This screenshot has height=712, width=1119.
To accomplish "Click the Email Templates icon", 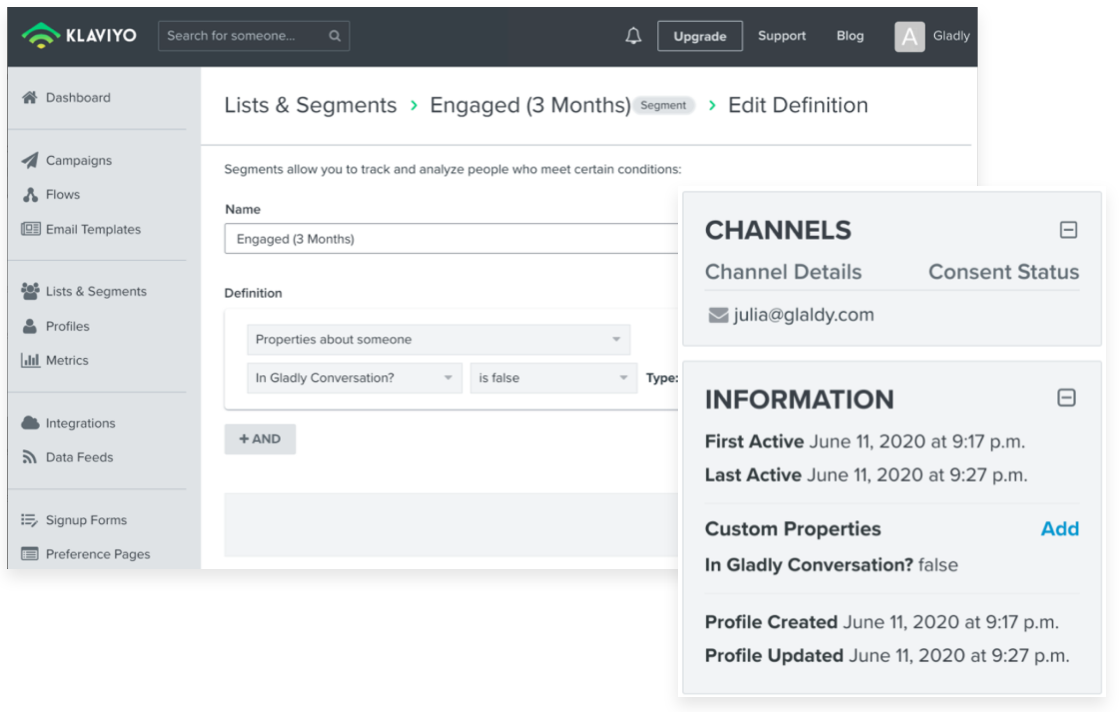I will (x=30, y=228).
